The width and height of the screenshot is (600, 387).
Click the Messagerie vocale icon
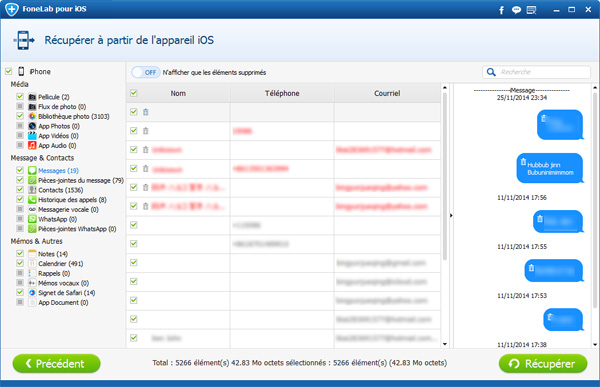coord(32,209)
